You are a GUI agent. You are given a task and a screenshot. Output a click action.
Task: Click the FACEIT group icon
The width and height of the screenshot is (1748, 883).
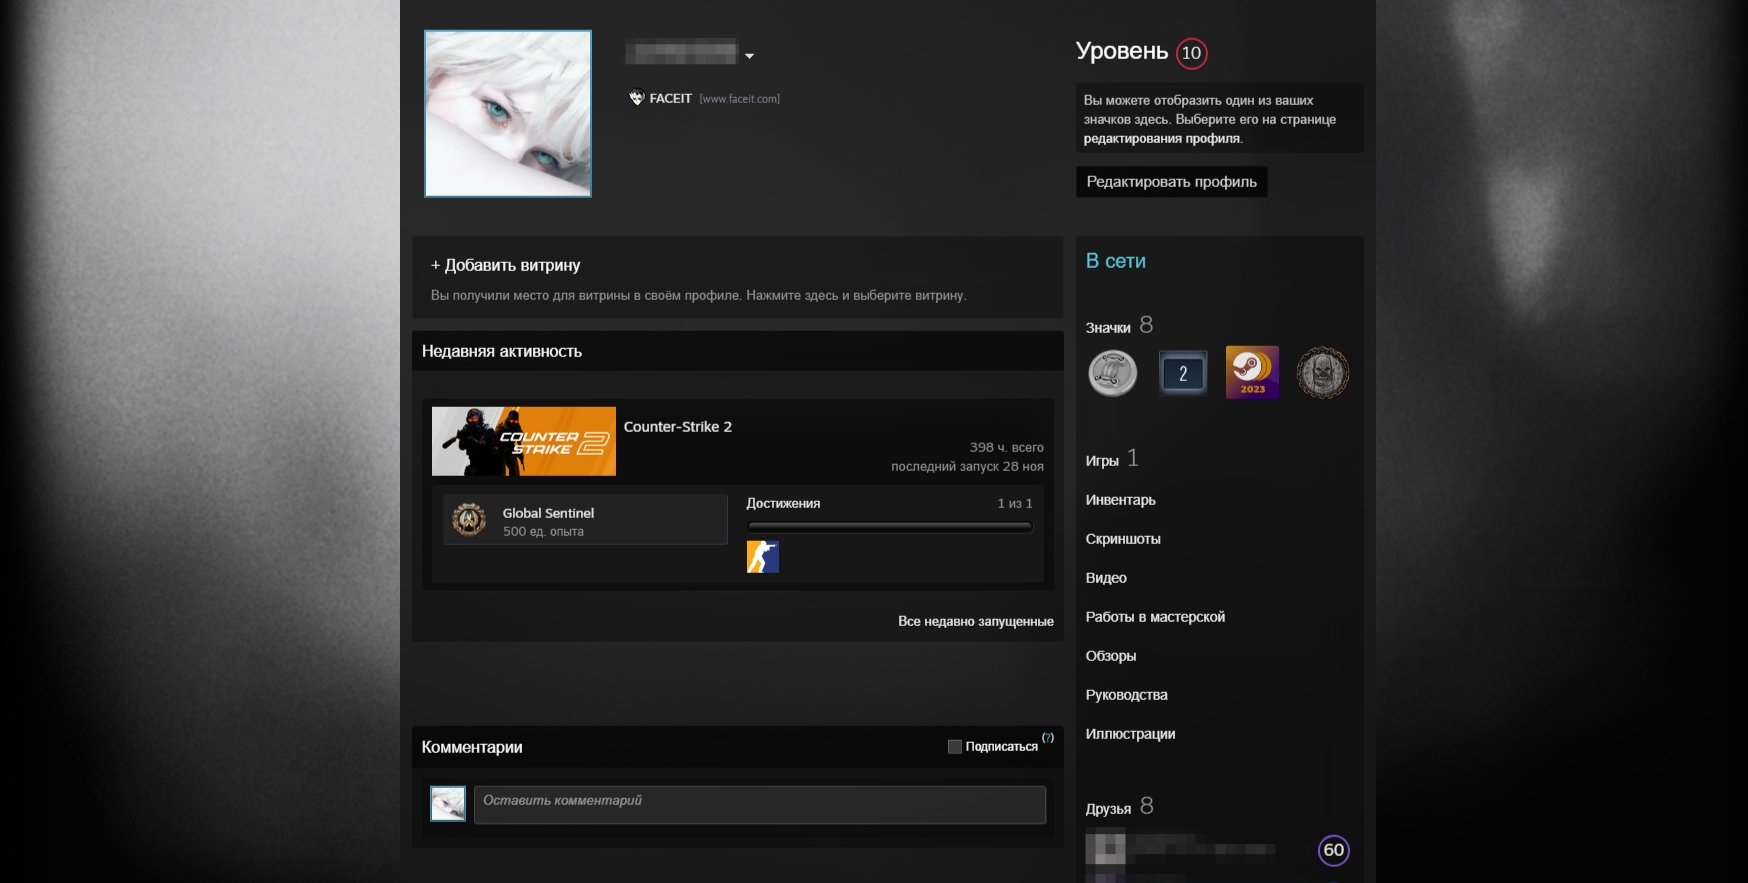[636, 98]
